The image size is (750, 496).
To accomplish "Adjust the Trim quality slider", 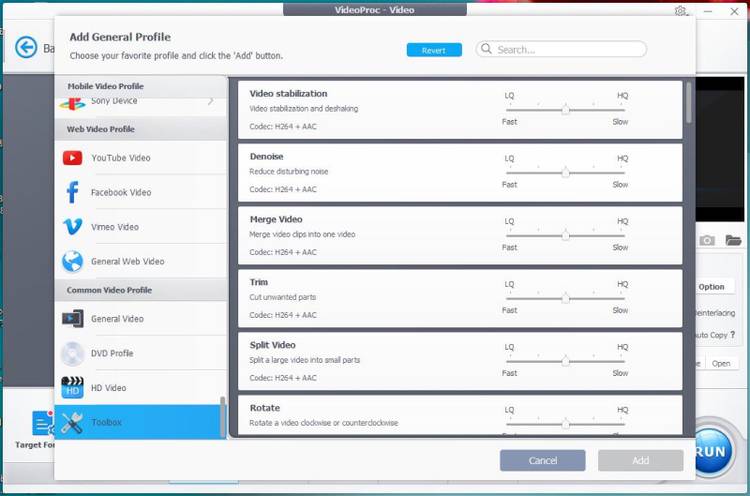I will point(565,298).
